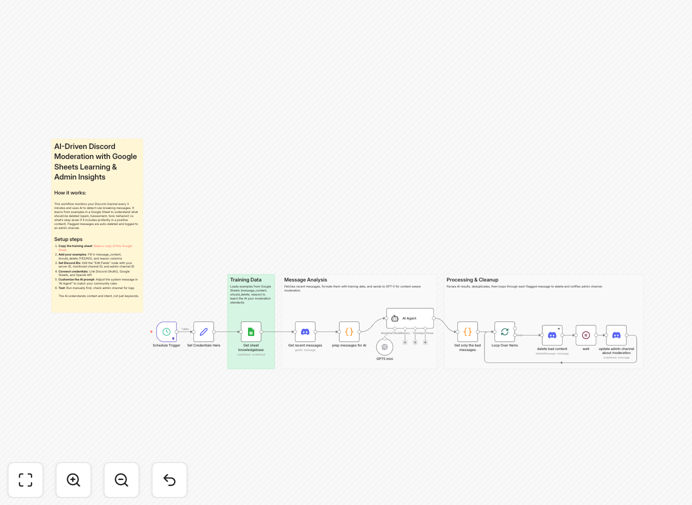Select the delete bad content Discord node
Screen dimensions: 692x505
pos(552,335)
